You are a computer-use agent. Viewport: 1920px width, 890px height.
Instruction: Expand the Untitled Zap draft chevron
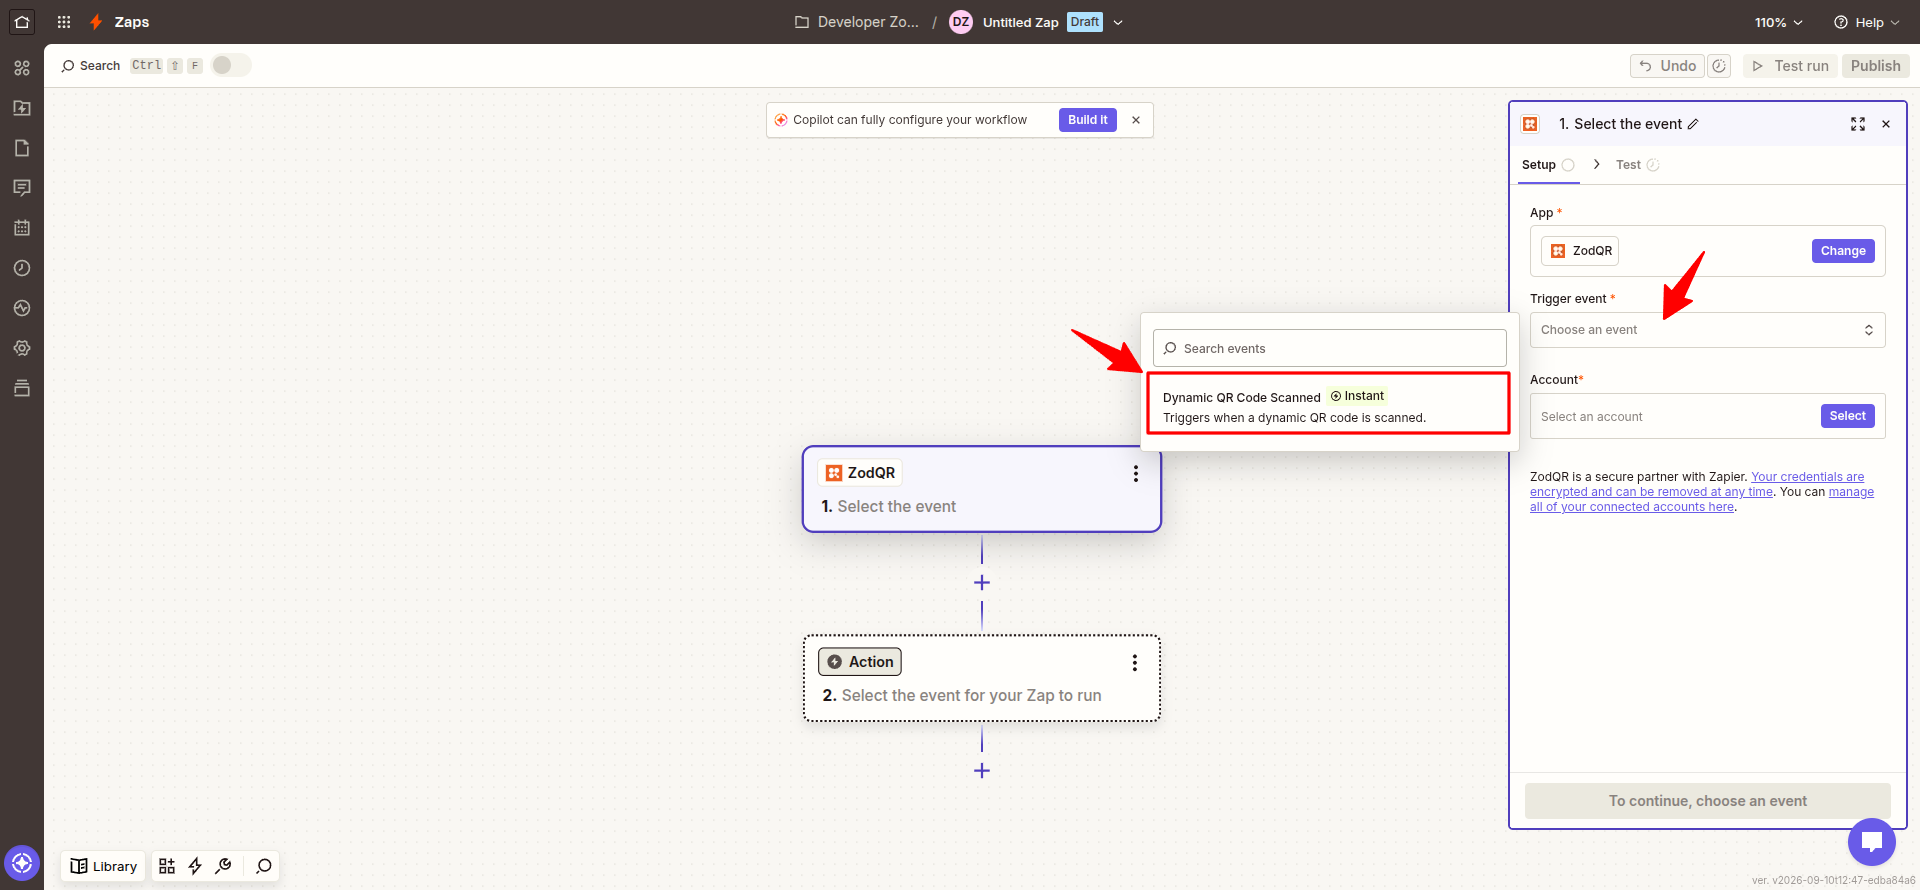1118,22
